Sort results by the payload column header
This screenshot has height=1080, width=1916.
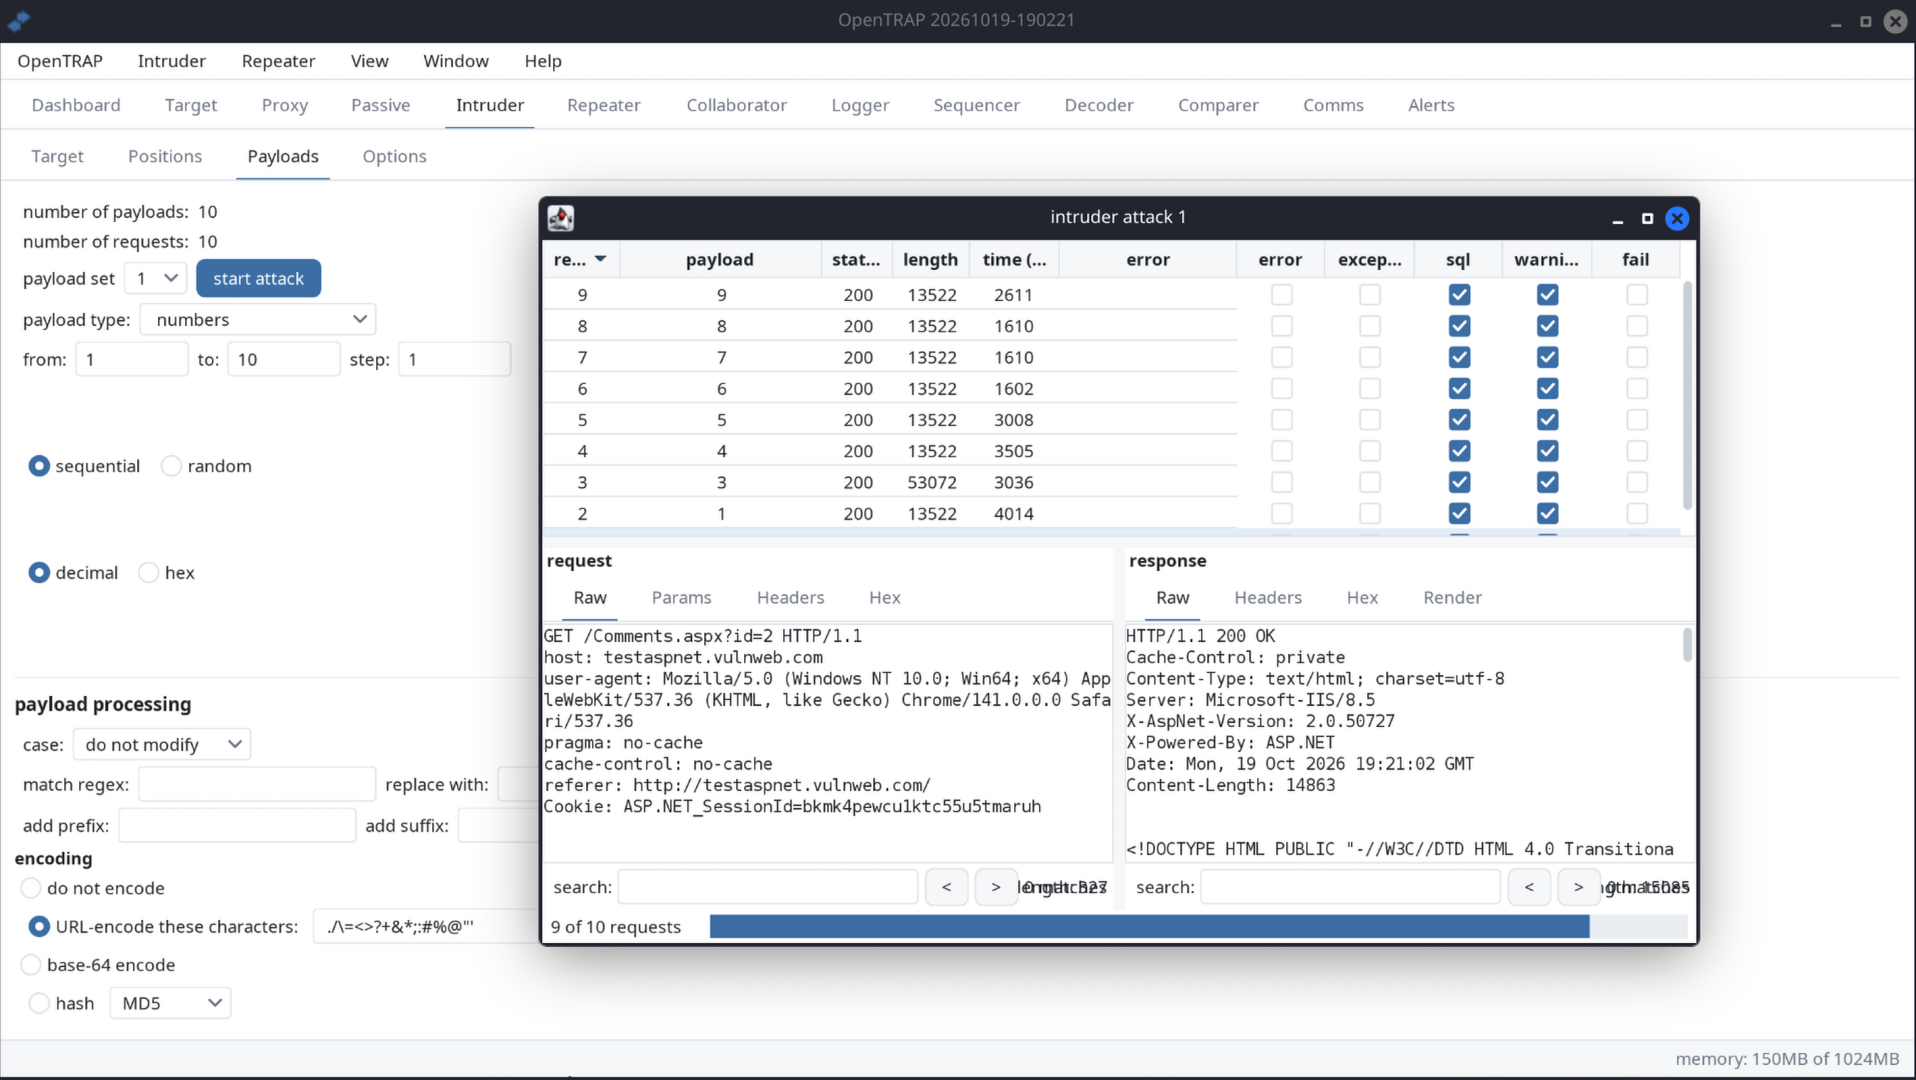tap(720, 260)
